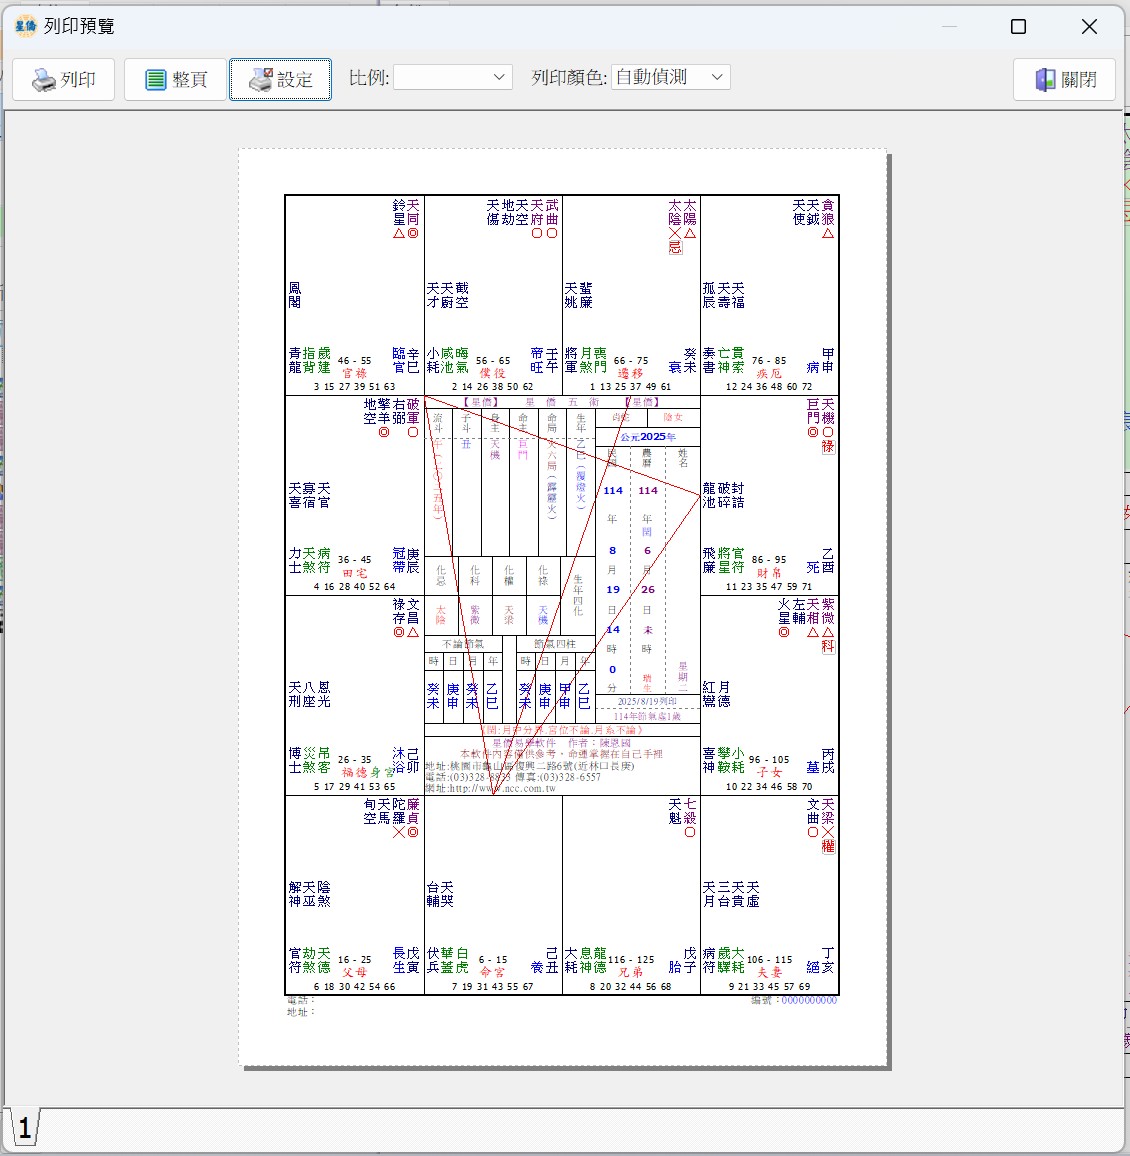
Task: Click the 列印預覽 window title text
Action: point(79,26)
